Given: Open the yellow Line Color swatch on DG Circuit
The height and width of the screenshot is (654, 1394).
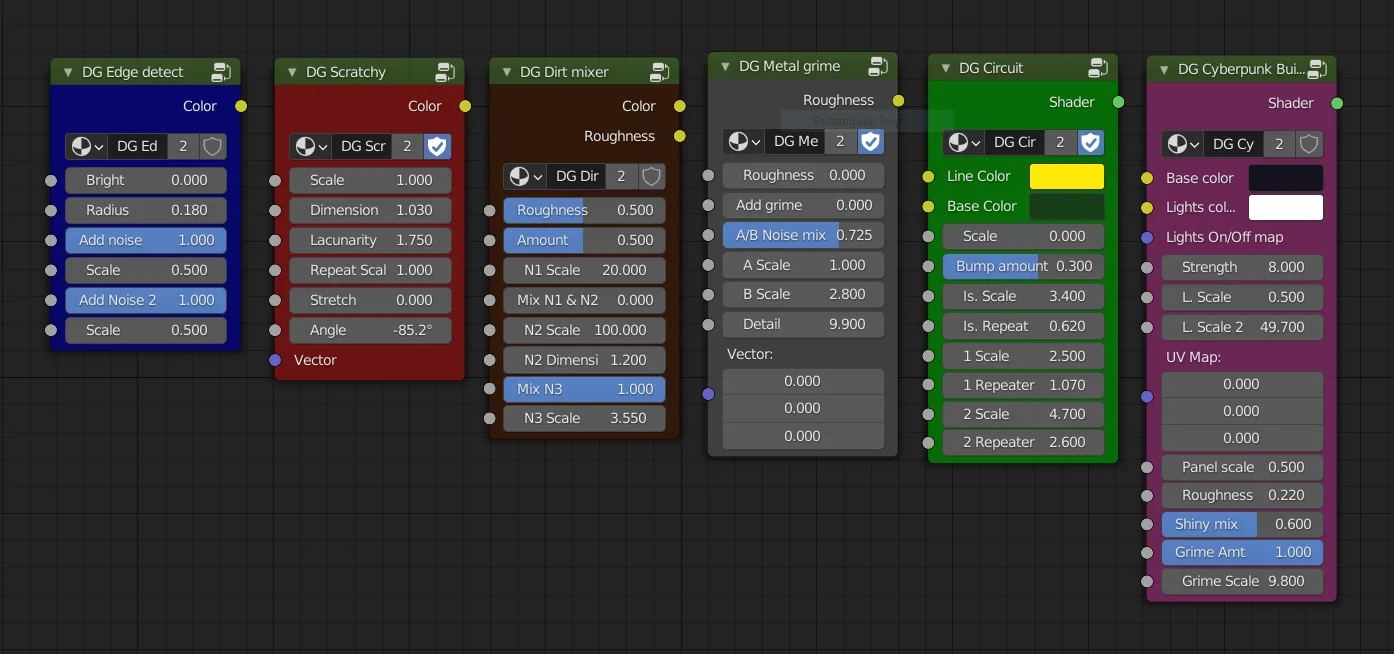Looking at the screenshot, I should click(1066, 175).
